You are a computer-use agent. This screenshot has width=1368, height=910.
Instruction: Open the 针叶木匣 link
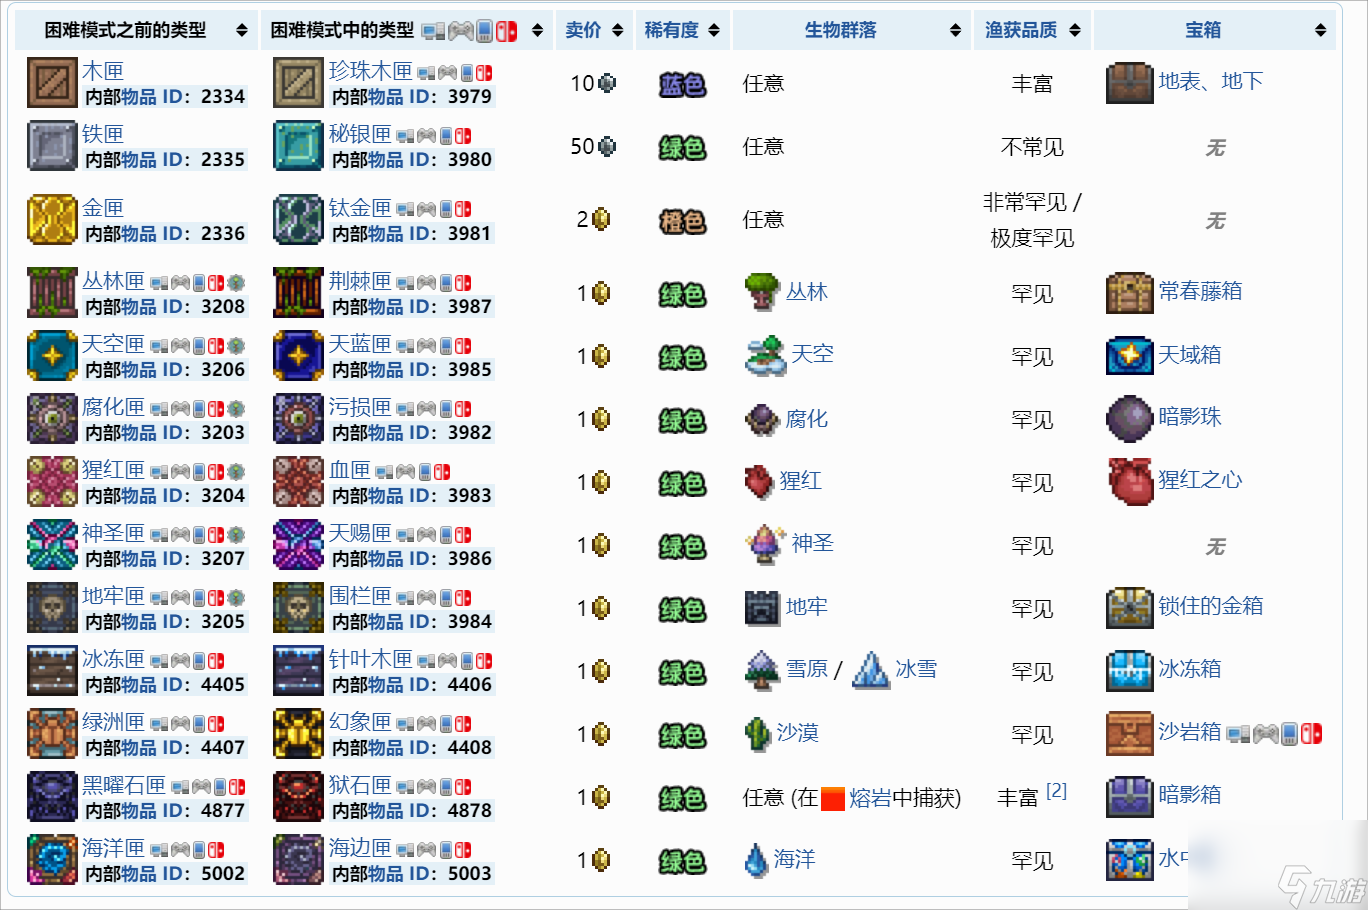(x=370, y=659)
